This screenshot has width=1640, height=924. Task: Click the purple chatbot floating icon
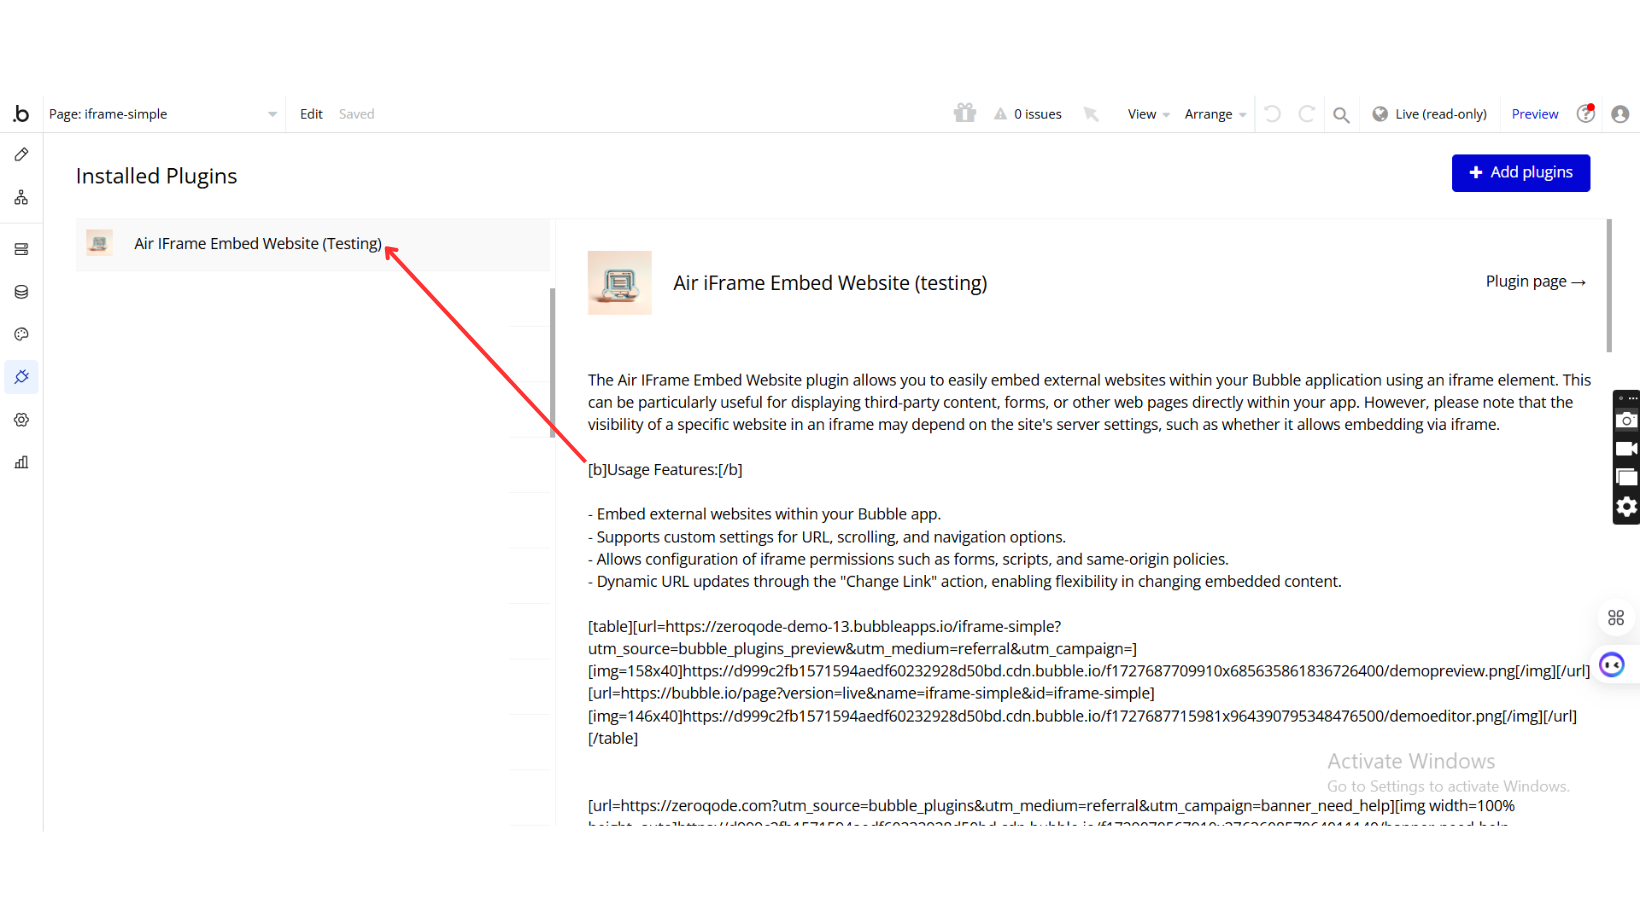[1612, 664]
